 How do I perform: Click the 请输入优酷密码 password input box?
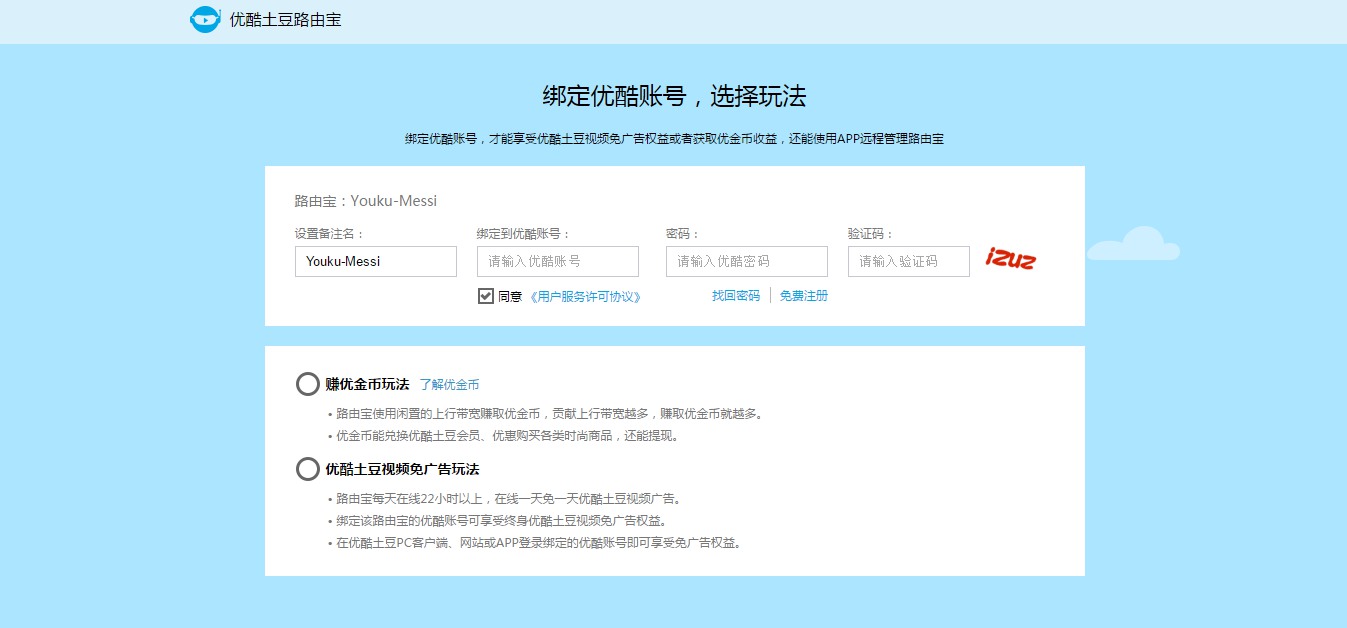(746, 261)
